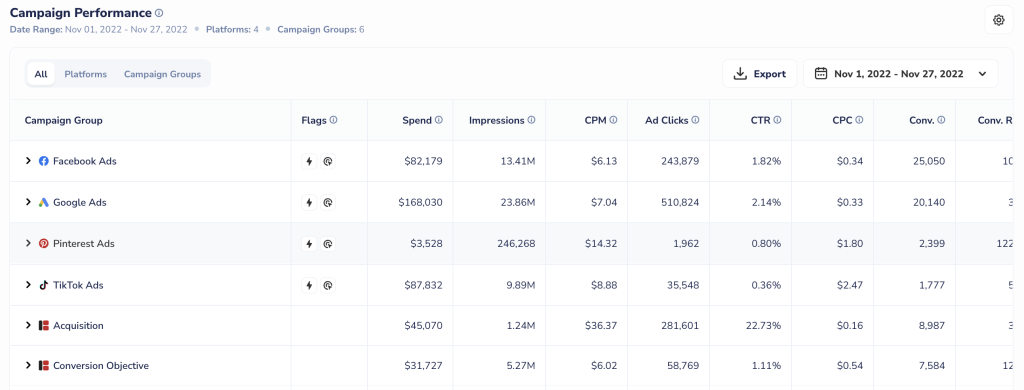Click the info icon beside CTR header

(x=777, y=120)
